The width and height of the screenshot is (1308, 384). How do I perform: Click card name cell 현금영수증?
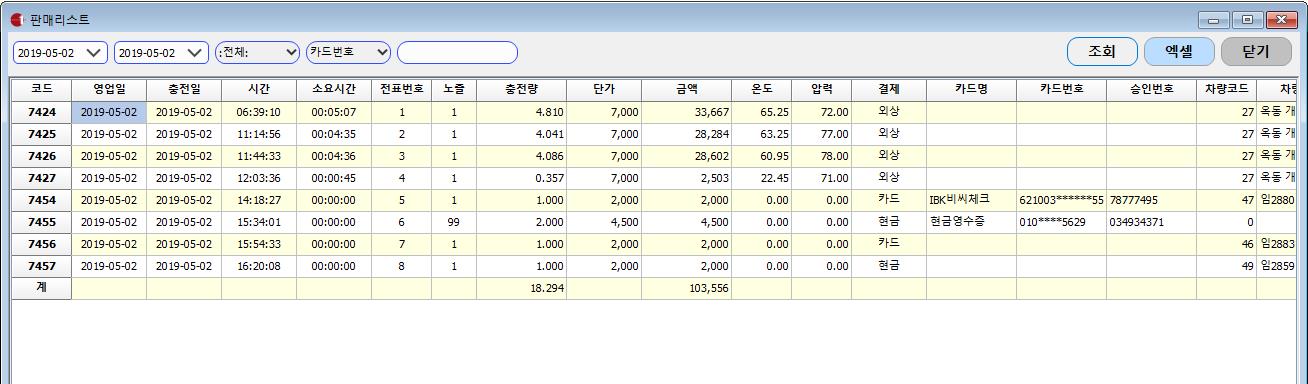point(972,222)
